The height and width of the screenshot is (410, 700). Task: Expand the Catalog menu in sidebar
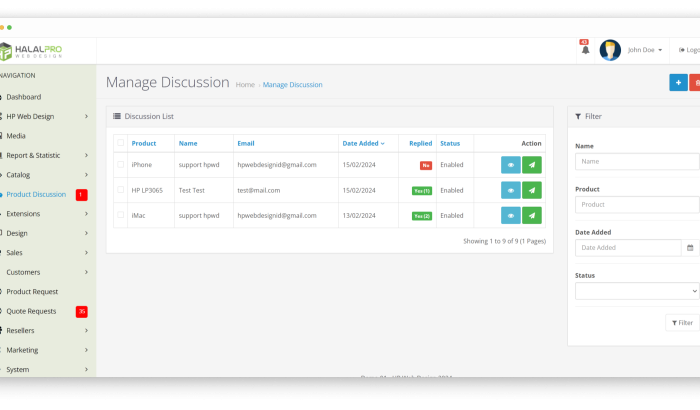(46, 174)
